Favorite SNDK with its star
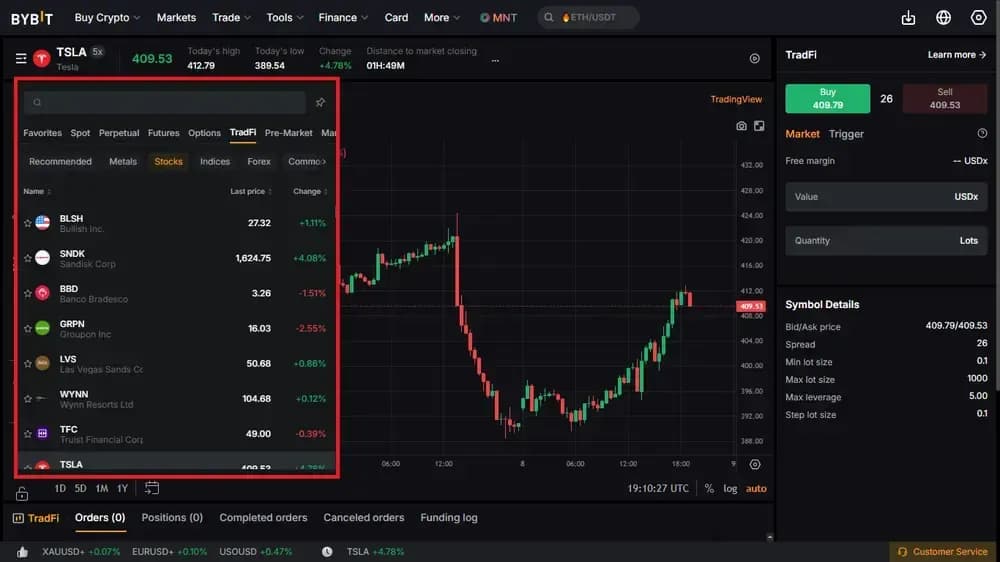1000x562 pixels. pos(27,258)
